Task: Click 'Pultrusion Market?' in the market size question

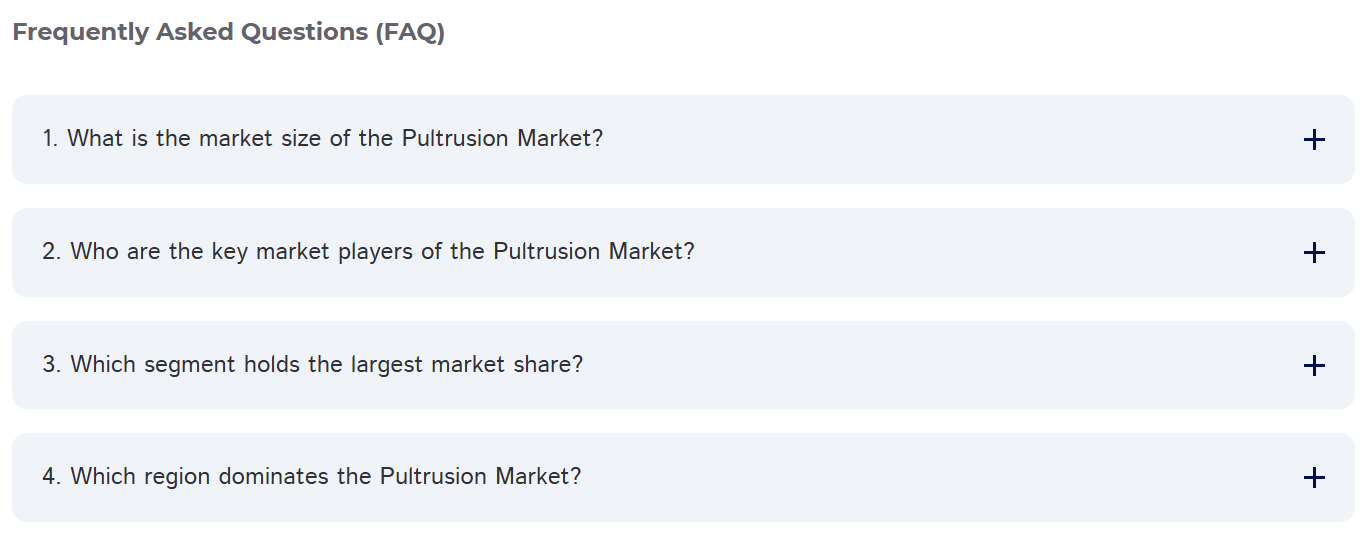Action: (502, 138)
